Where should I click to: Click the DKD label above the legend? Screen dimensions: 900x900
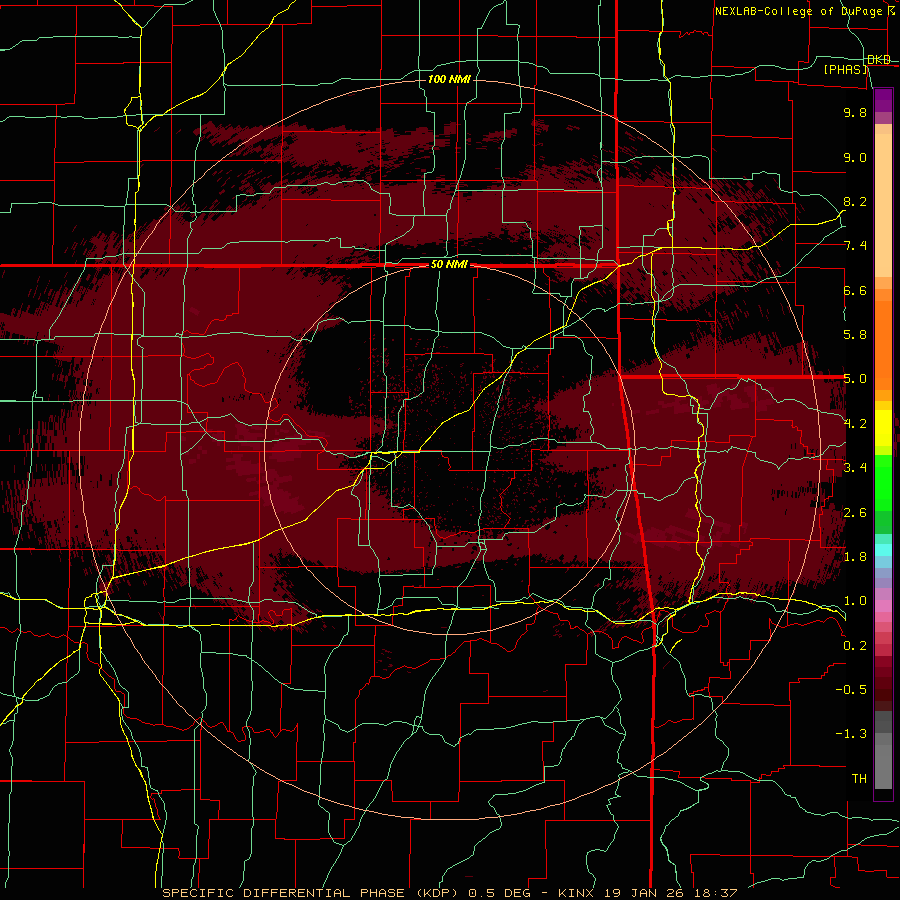tap(879, 59)
